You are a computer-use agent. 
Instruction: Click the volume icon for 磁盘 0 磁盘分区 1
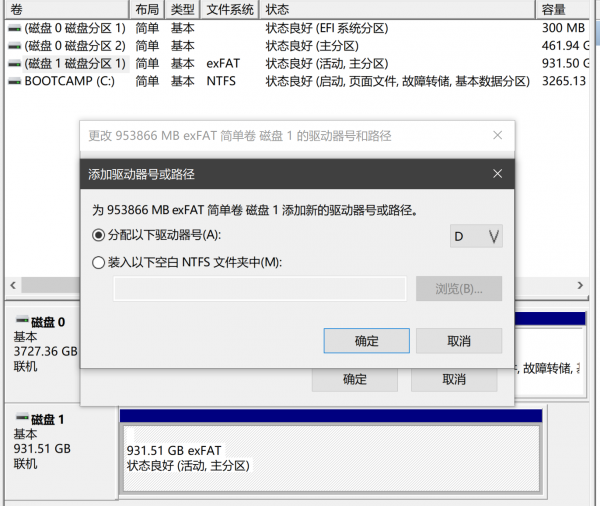(15, 28)
